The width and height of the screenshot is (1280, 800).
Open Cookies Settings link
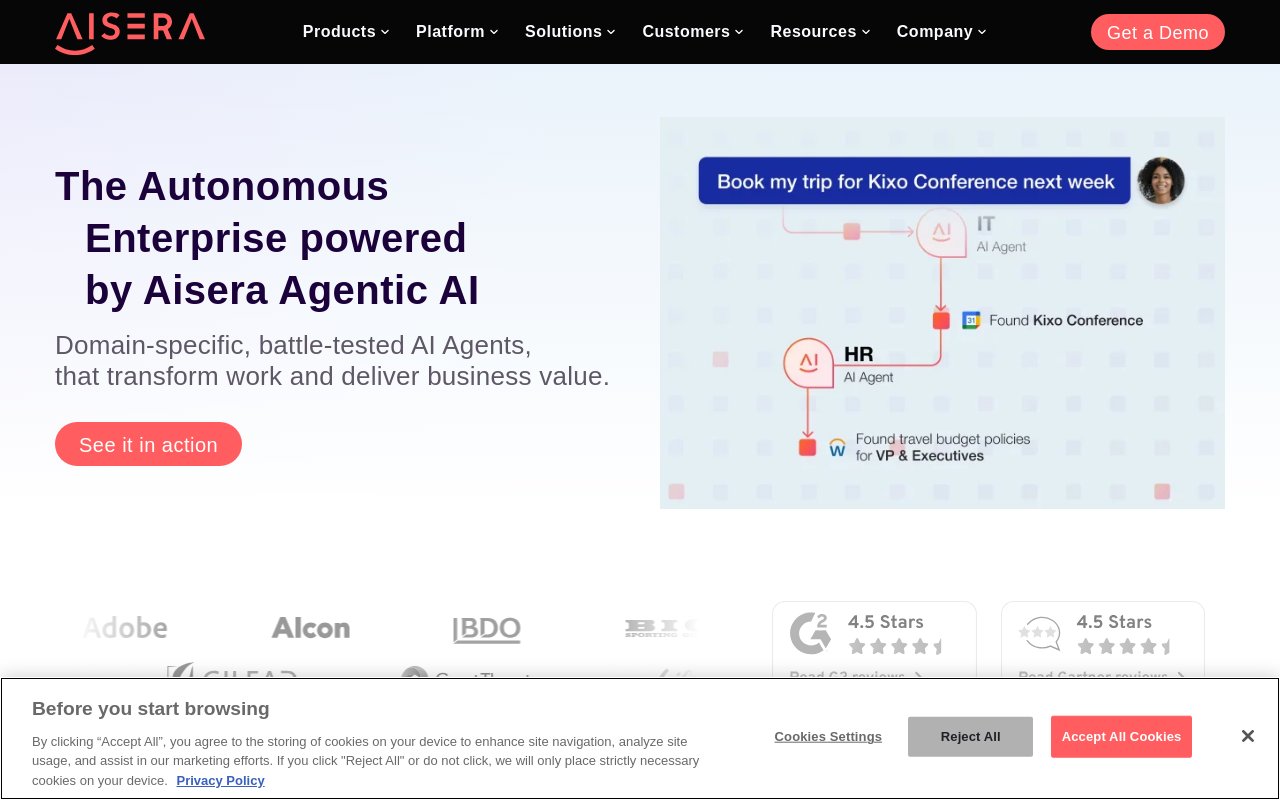pyautogui.click(x=828, y=737)
